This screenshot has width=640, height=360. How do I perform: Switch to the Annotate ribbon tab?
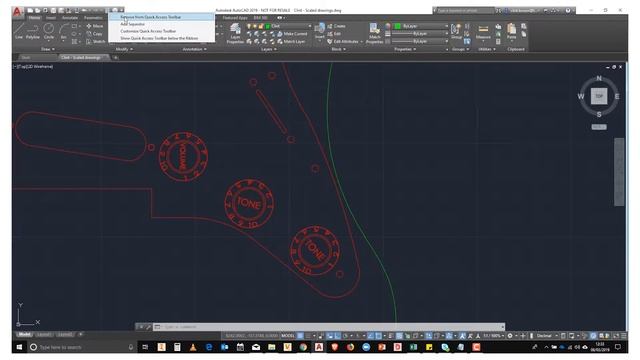pyautogui.click(x=70, y=18)
